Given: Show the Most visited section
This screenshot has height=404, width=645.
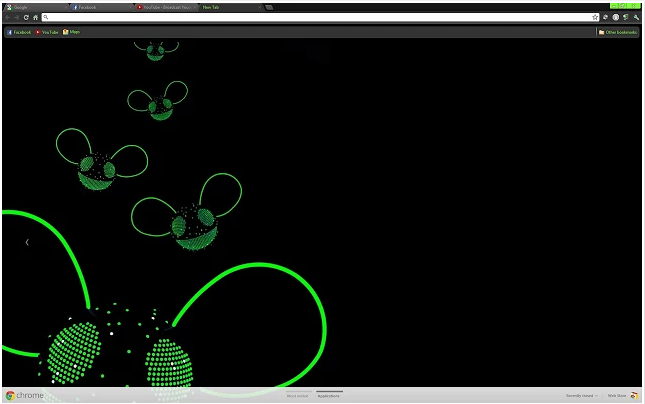Looking at the screenshot, I should pyautogui.click(x=297, y=396).
